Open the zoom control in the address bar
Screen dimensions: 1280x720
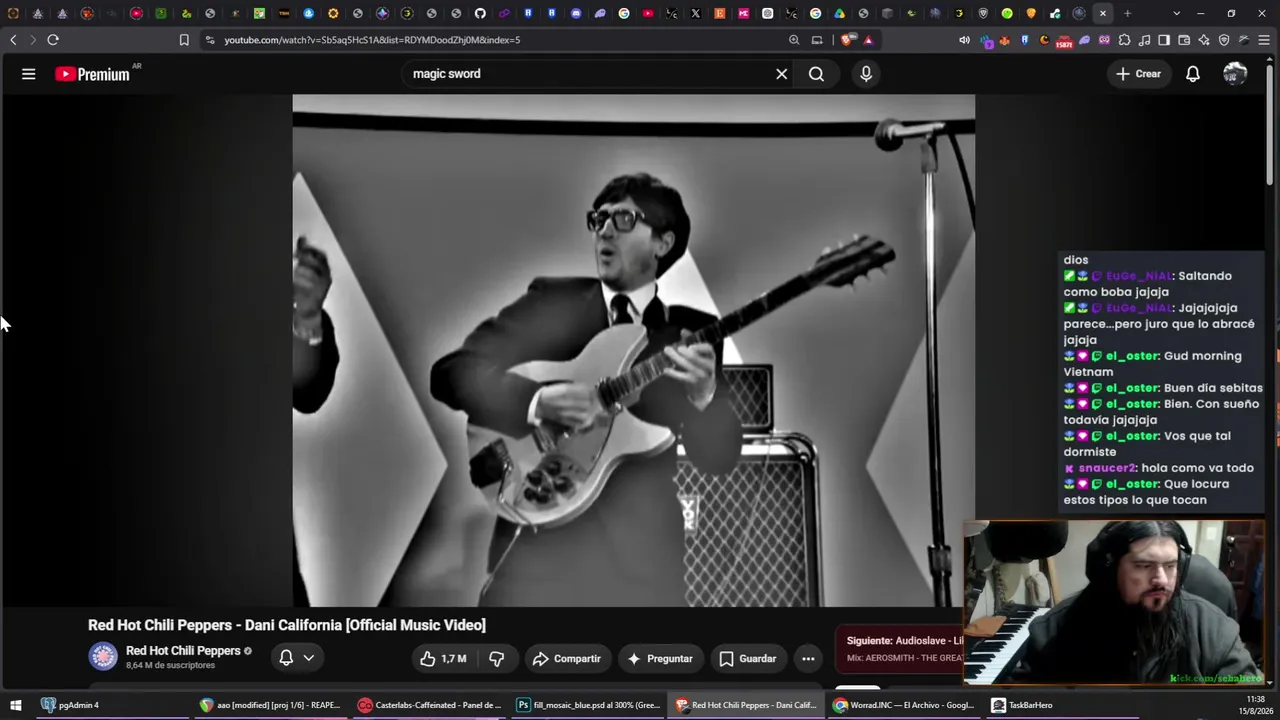pos(794,40)
